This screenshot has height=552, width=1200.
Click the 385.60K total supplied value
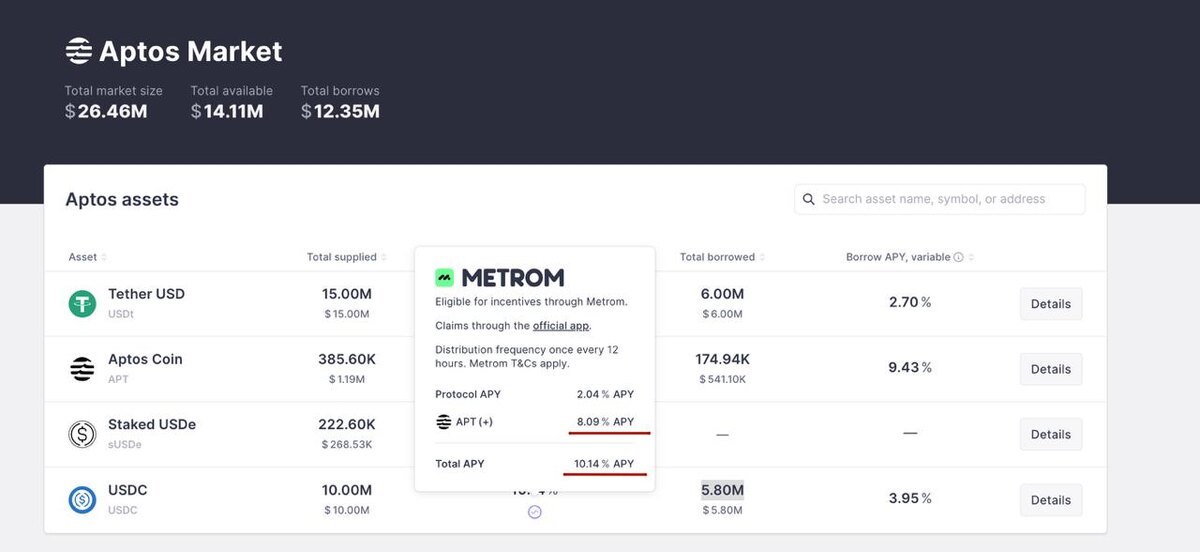pos(347,359)
